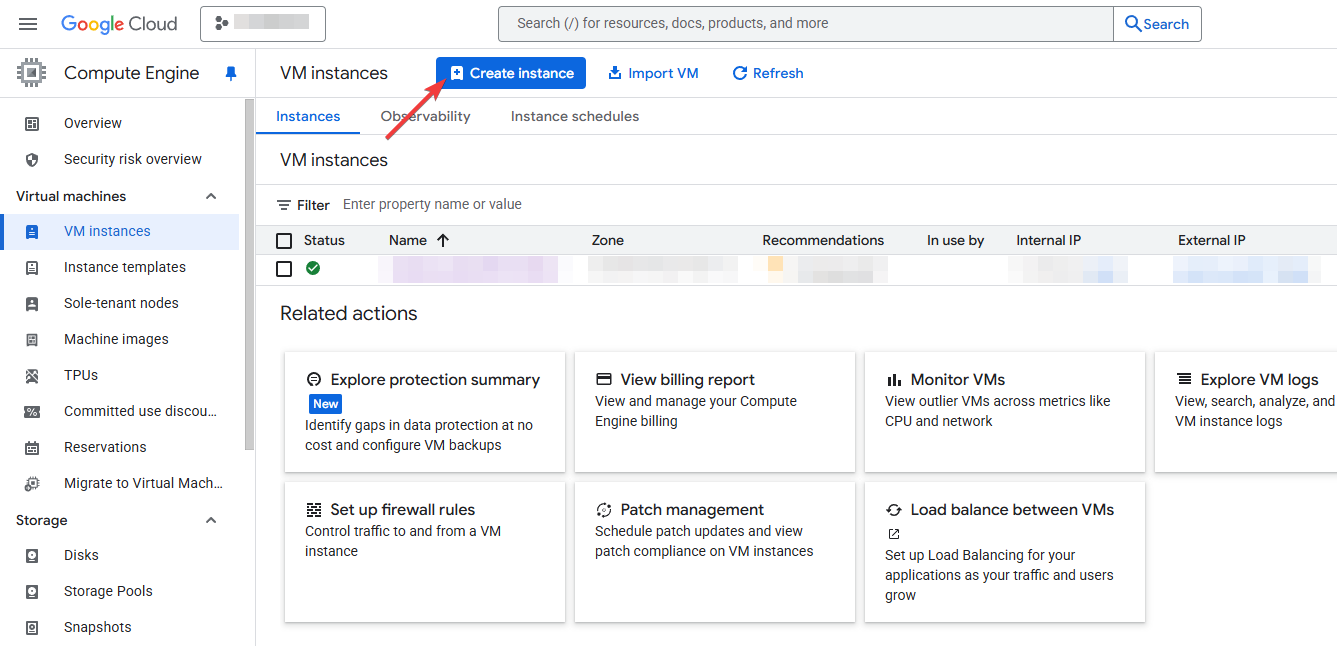The image size is (1337, 646).
Task: Toggle the select-all header checkbox
Action: [284, 241]
